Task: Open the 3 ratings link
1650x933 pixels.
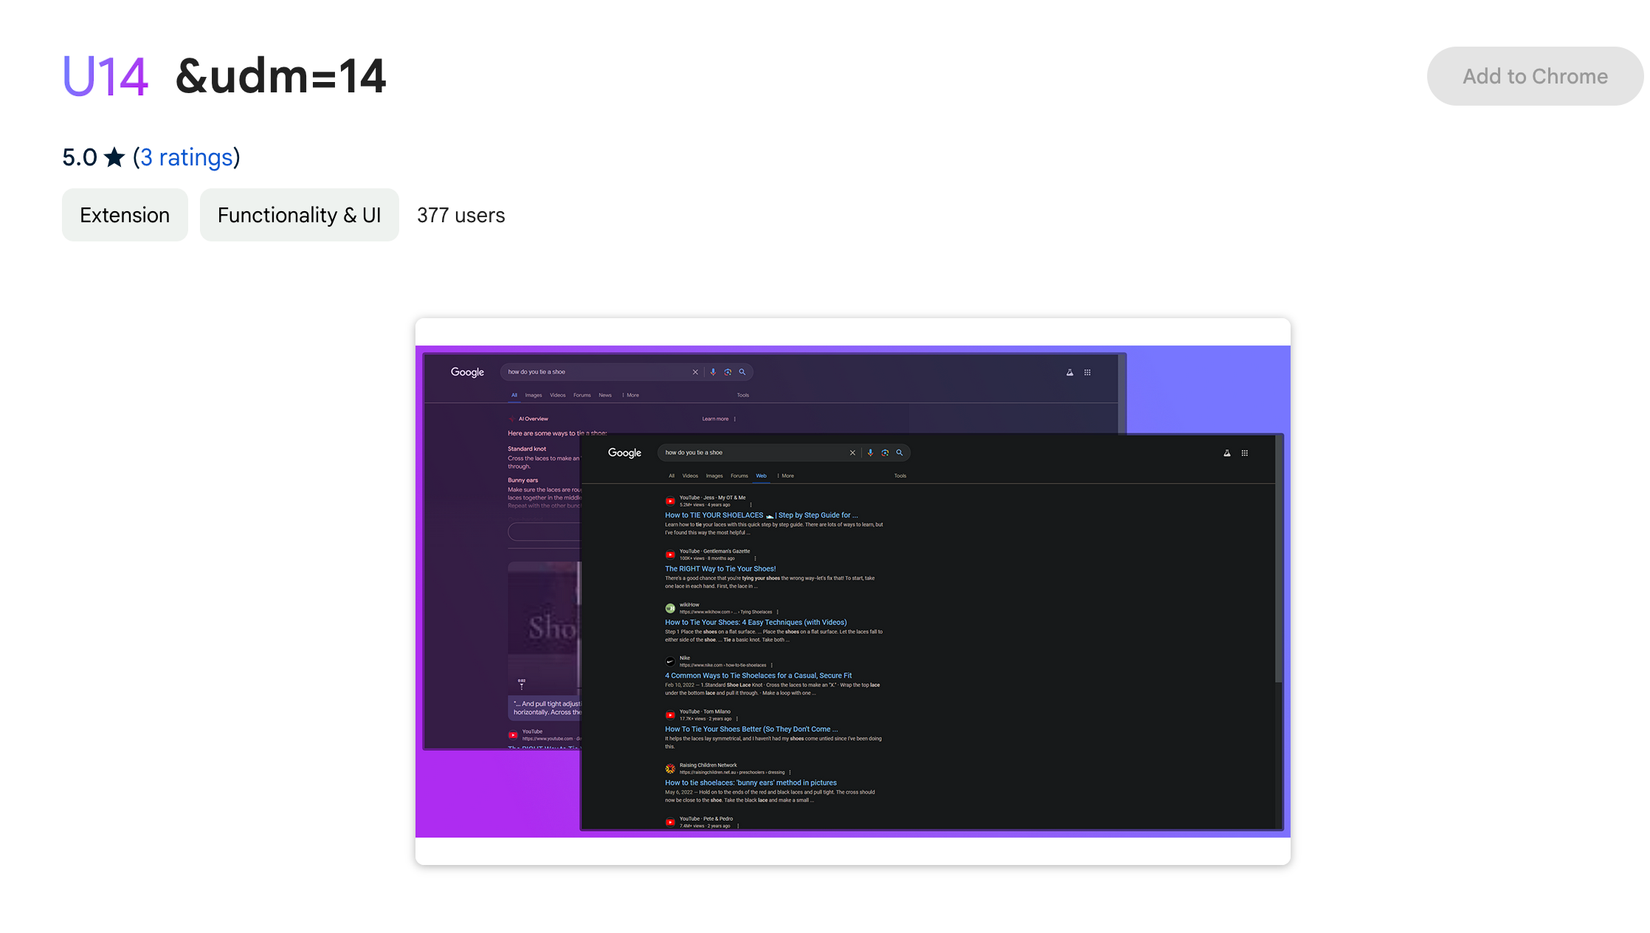Action: pos(186,157)
